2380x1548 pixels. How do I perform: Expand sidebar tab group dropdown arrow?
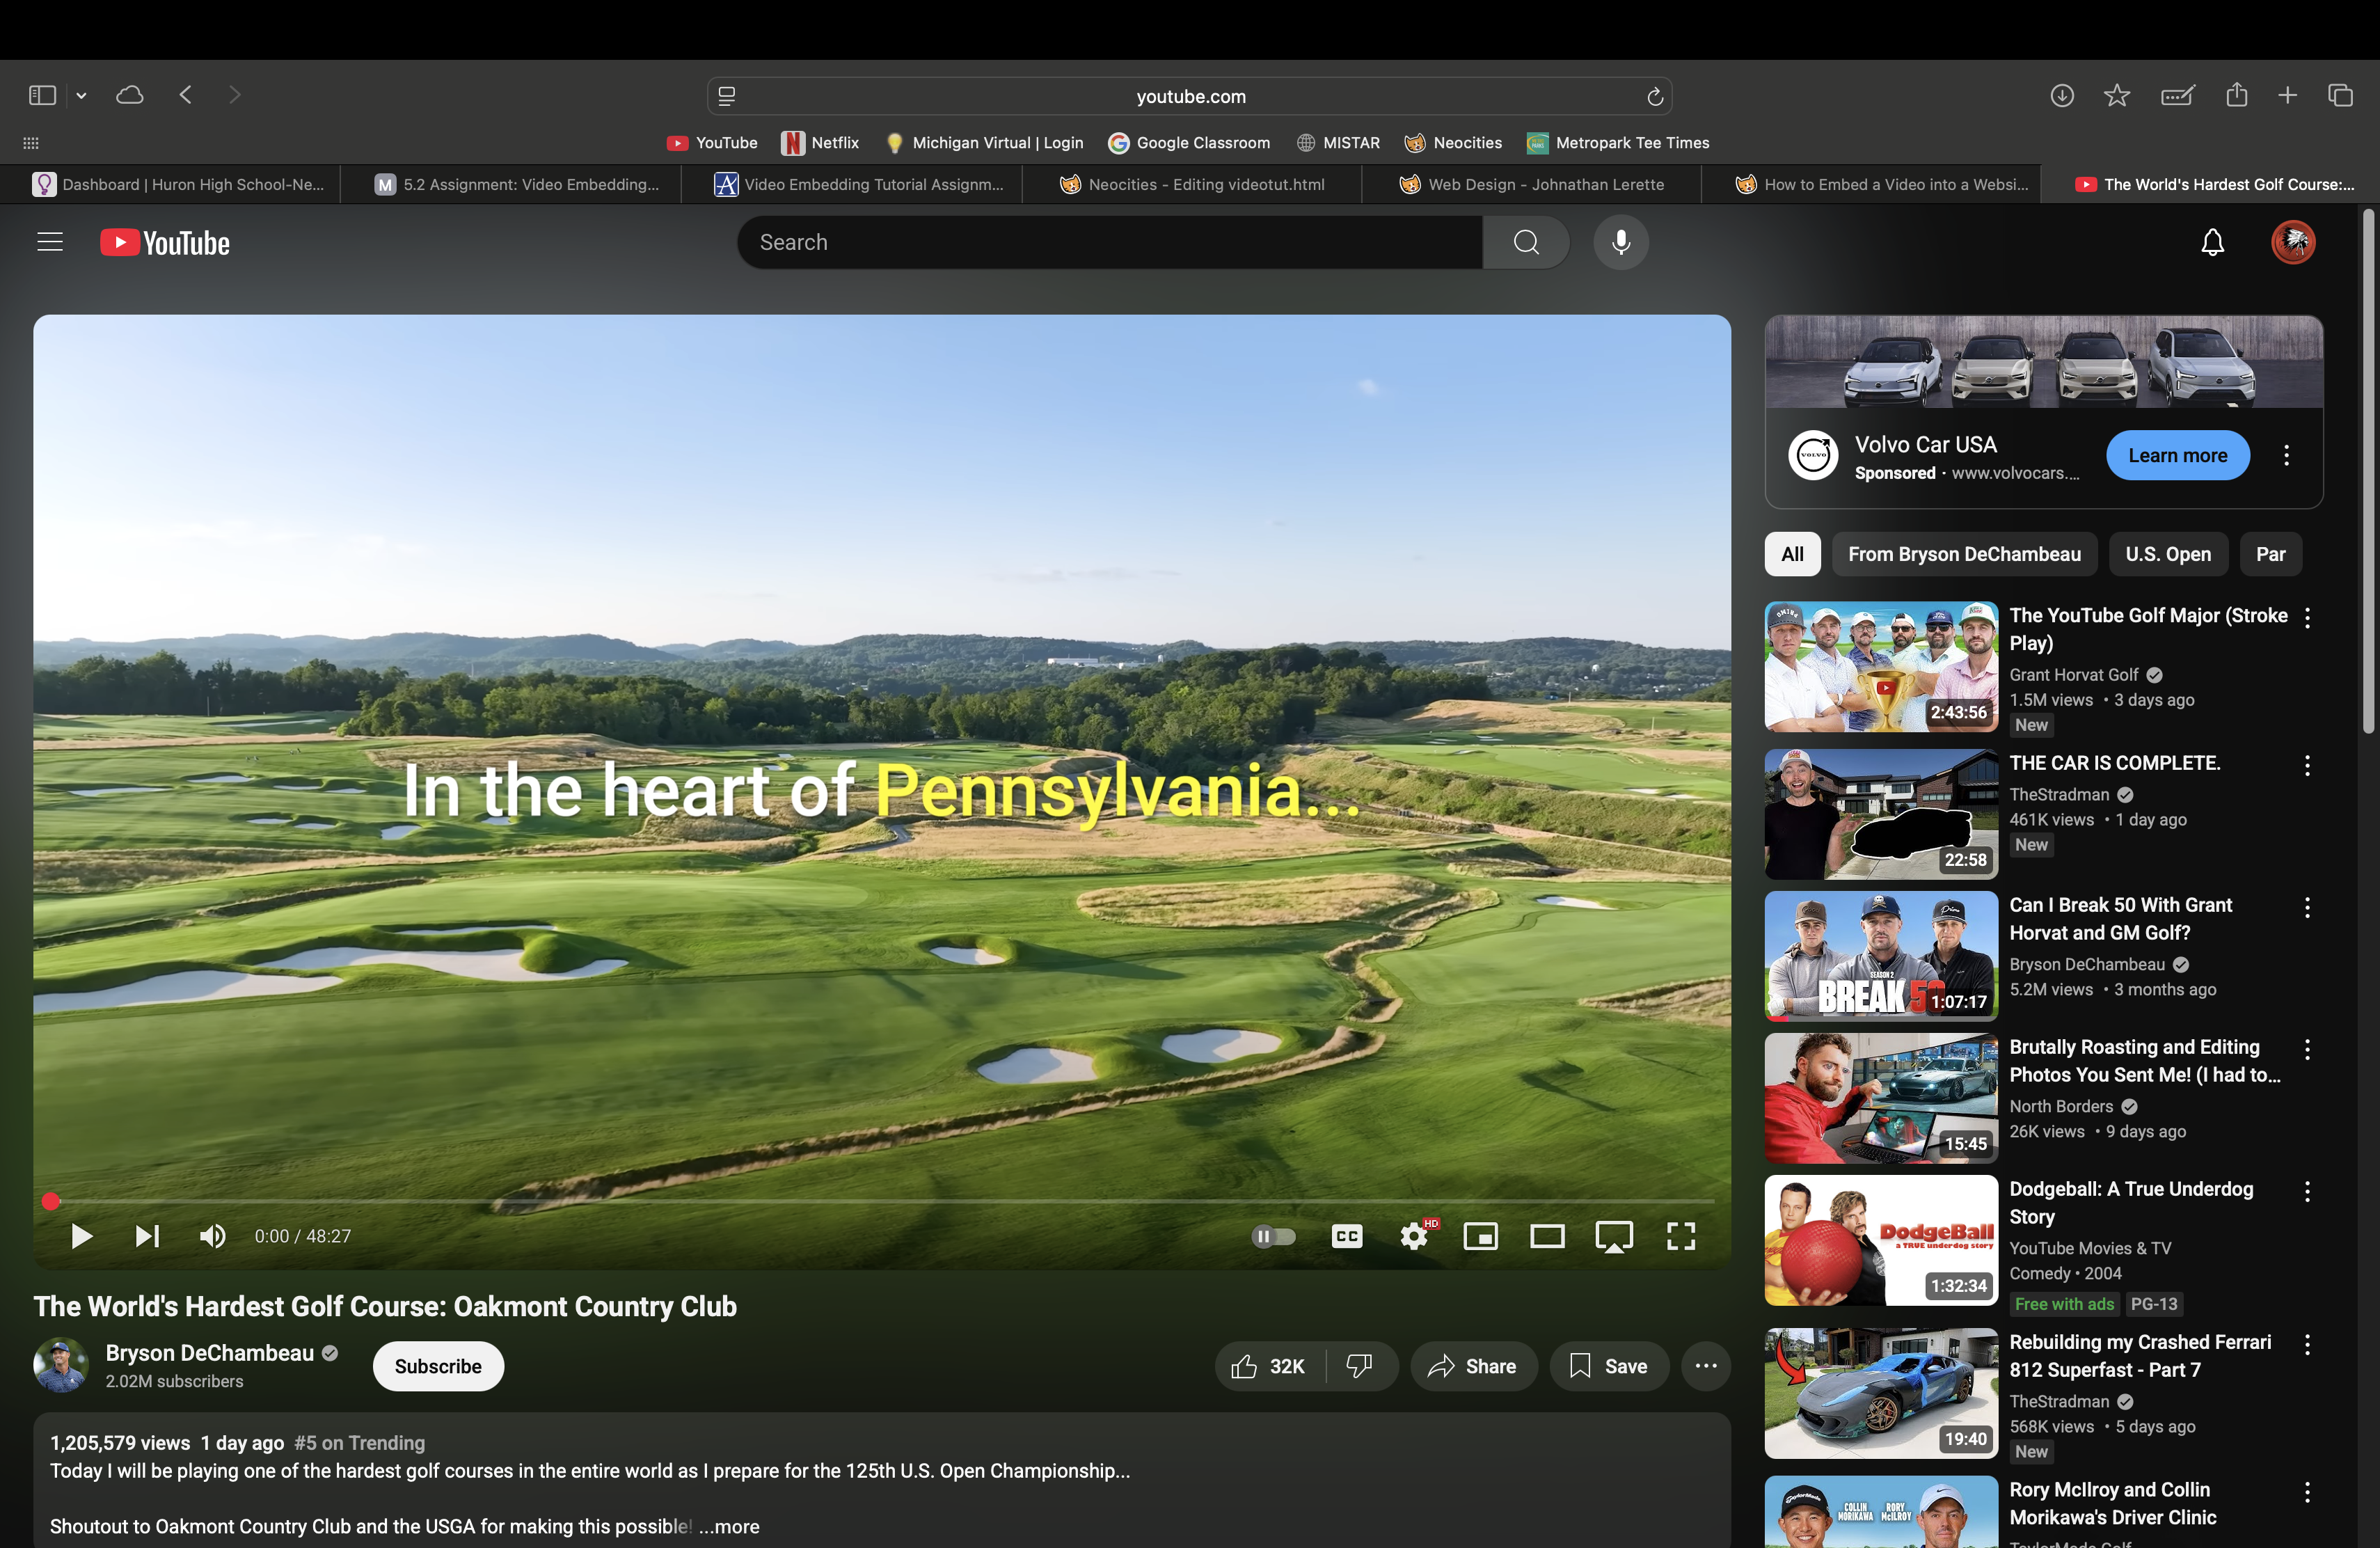82,96
